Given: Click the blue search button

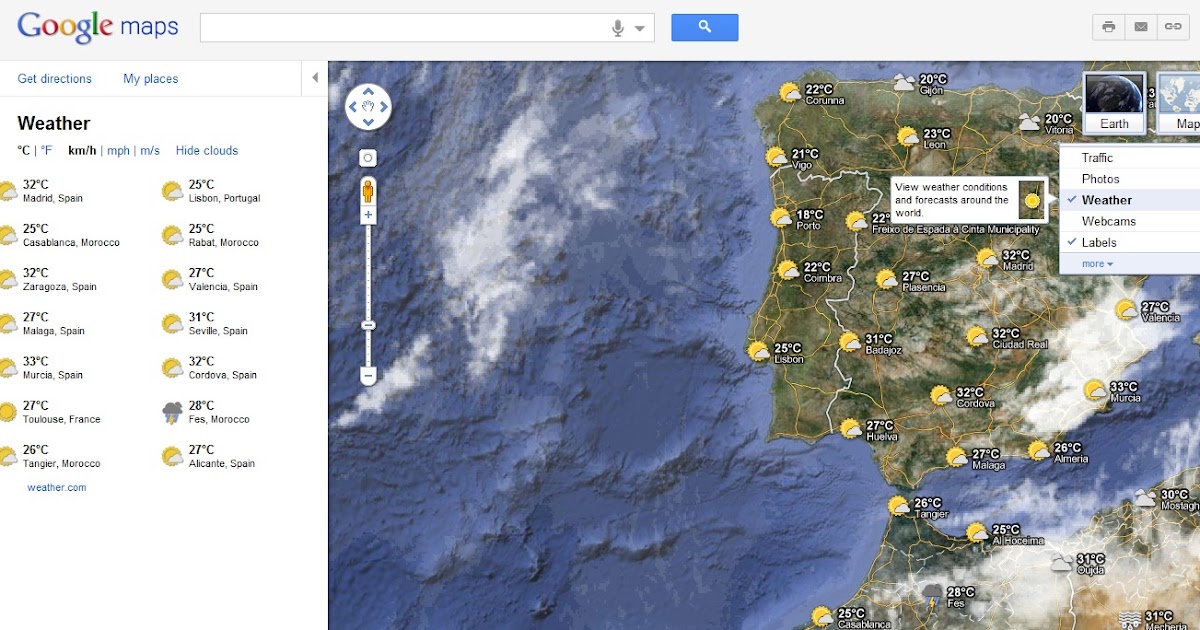Looking at the screenshot, I should (704, 27).
